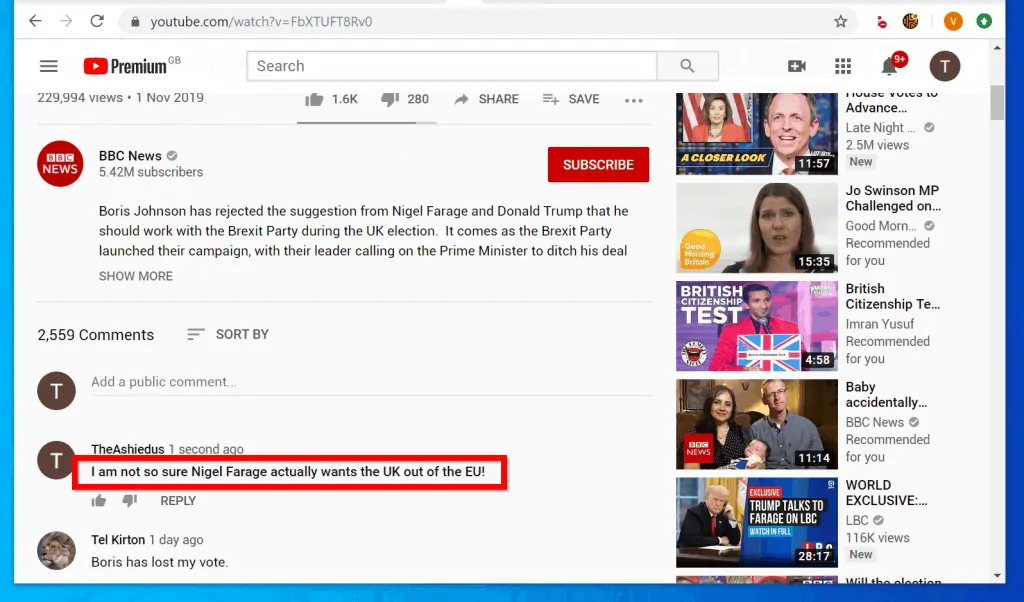The width and height of the screenshot is (1024, 602).
Task: Open the YouTube hamburger menu
Action: [48, 66]
